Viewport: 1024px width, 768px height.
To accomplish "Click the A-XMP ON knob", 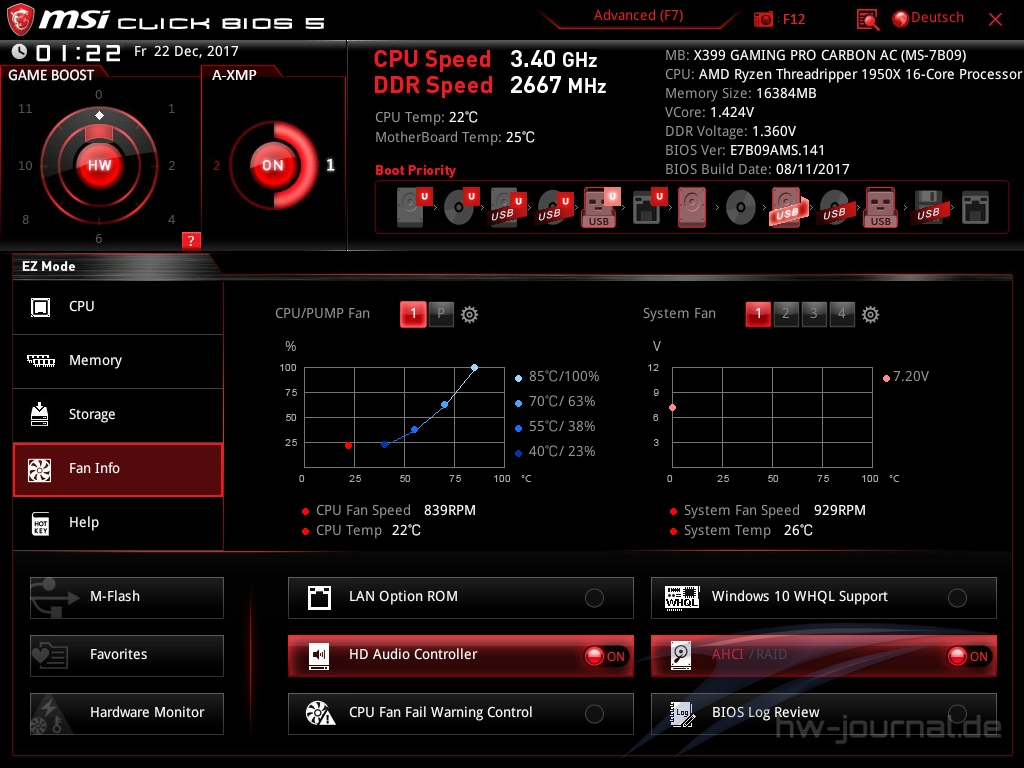I will click(x=273, y=165).
